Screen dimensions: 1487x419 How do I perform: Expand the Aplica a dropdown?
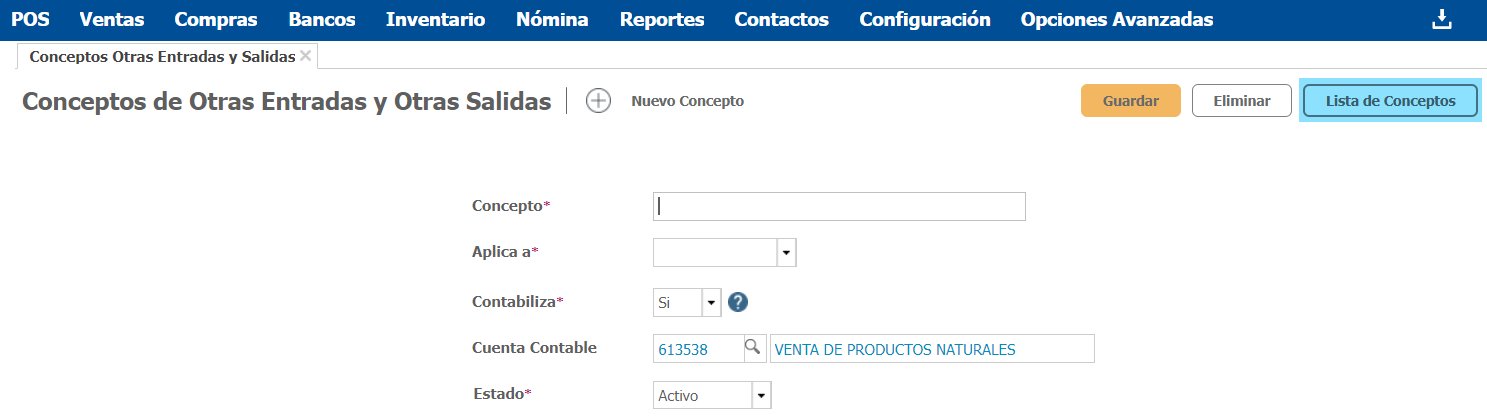tap(786, 253)
